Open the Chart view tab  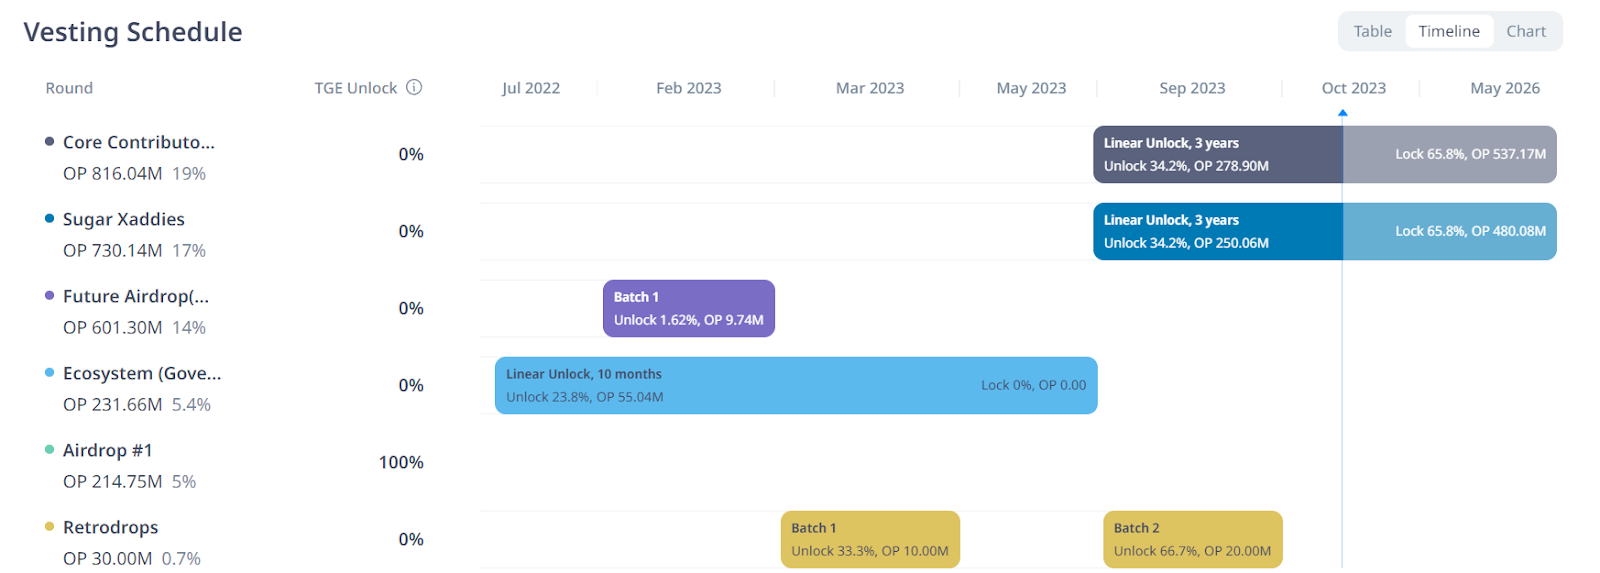point(1526,31)
